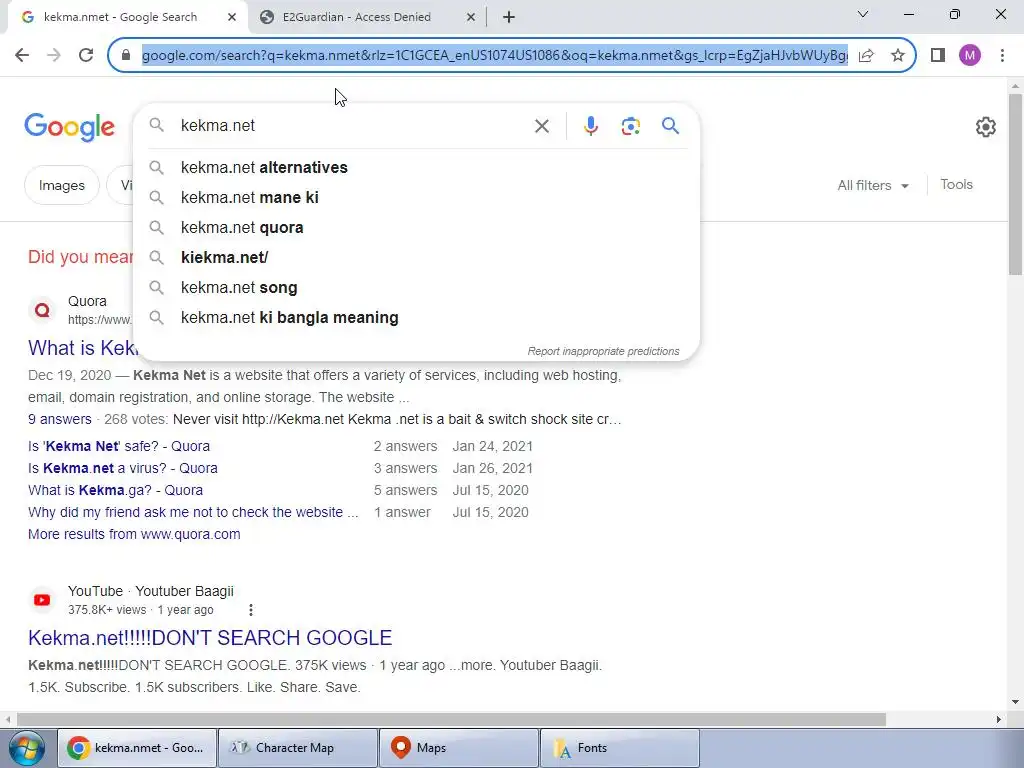The width and height of the screenshot is (1024, 768).
Task: Open link Is 'Kekma Net' safe? - Quora
Action: tap(119, 446)
